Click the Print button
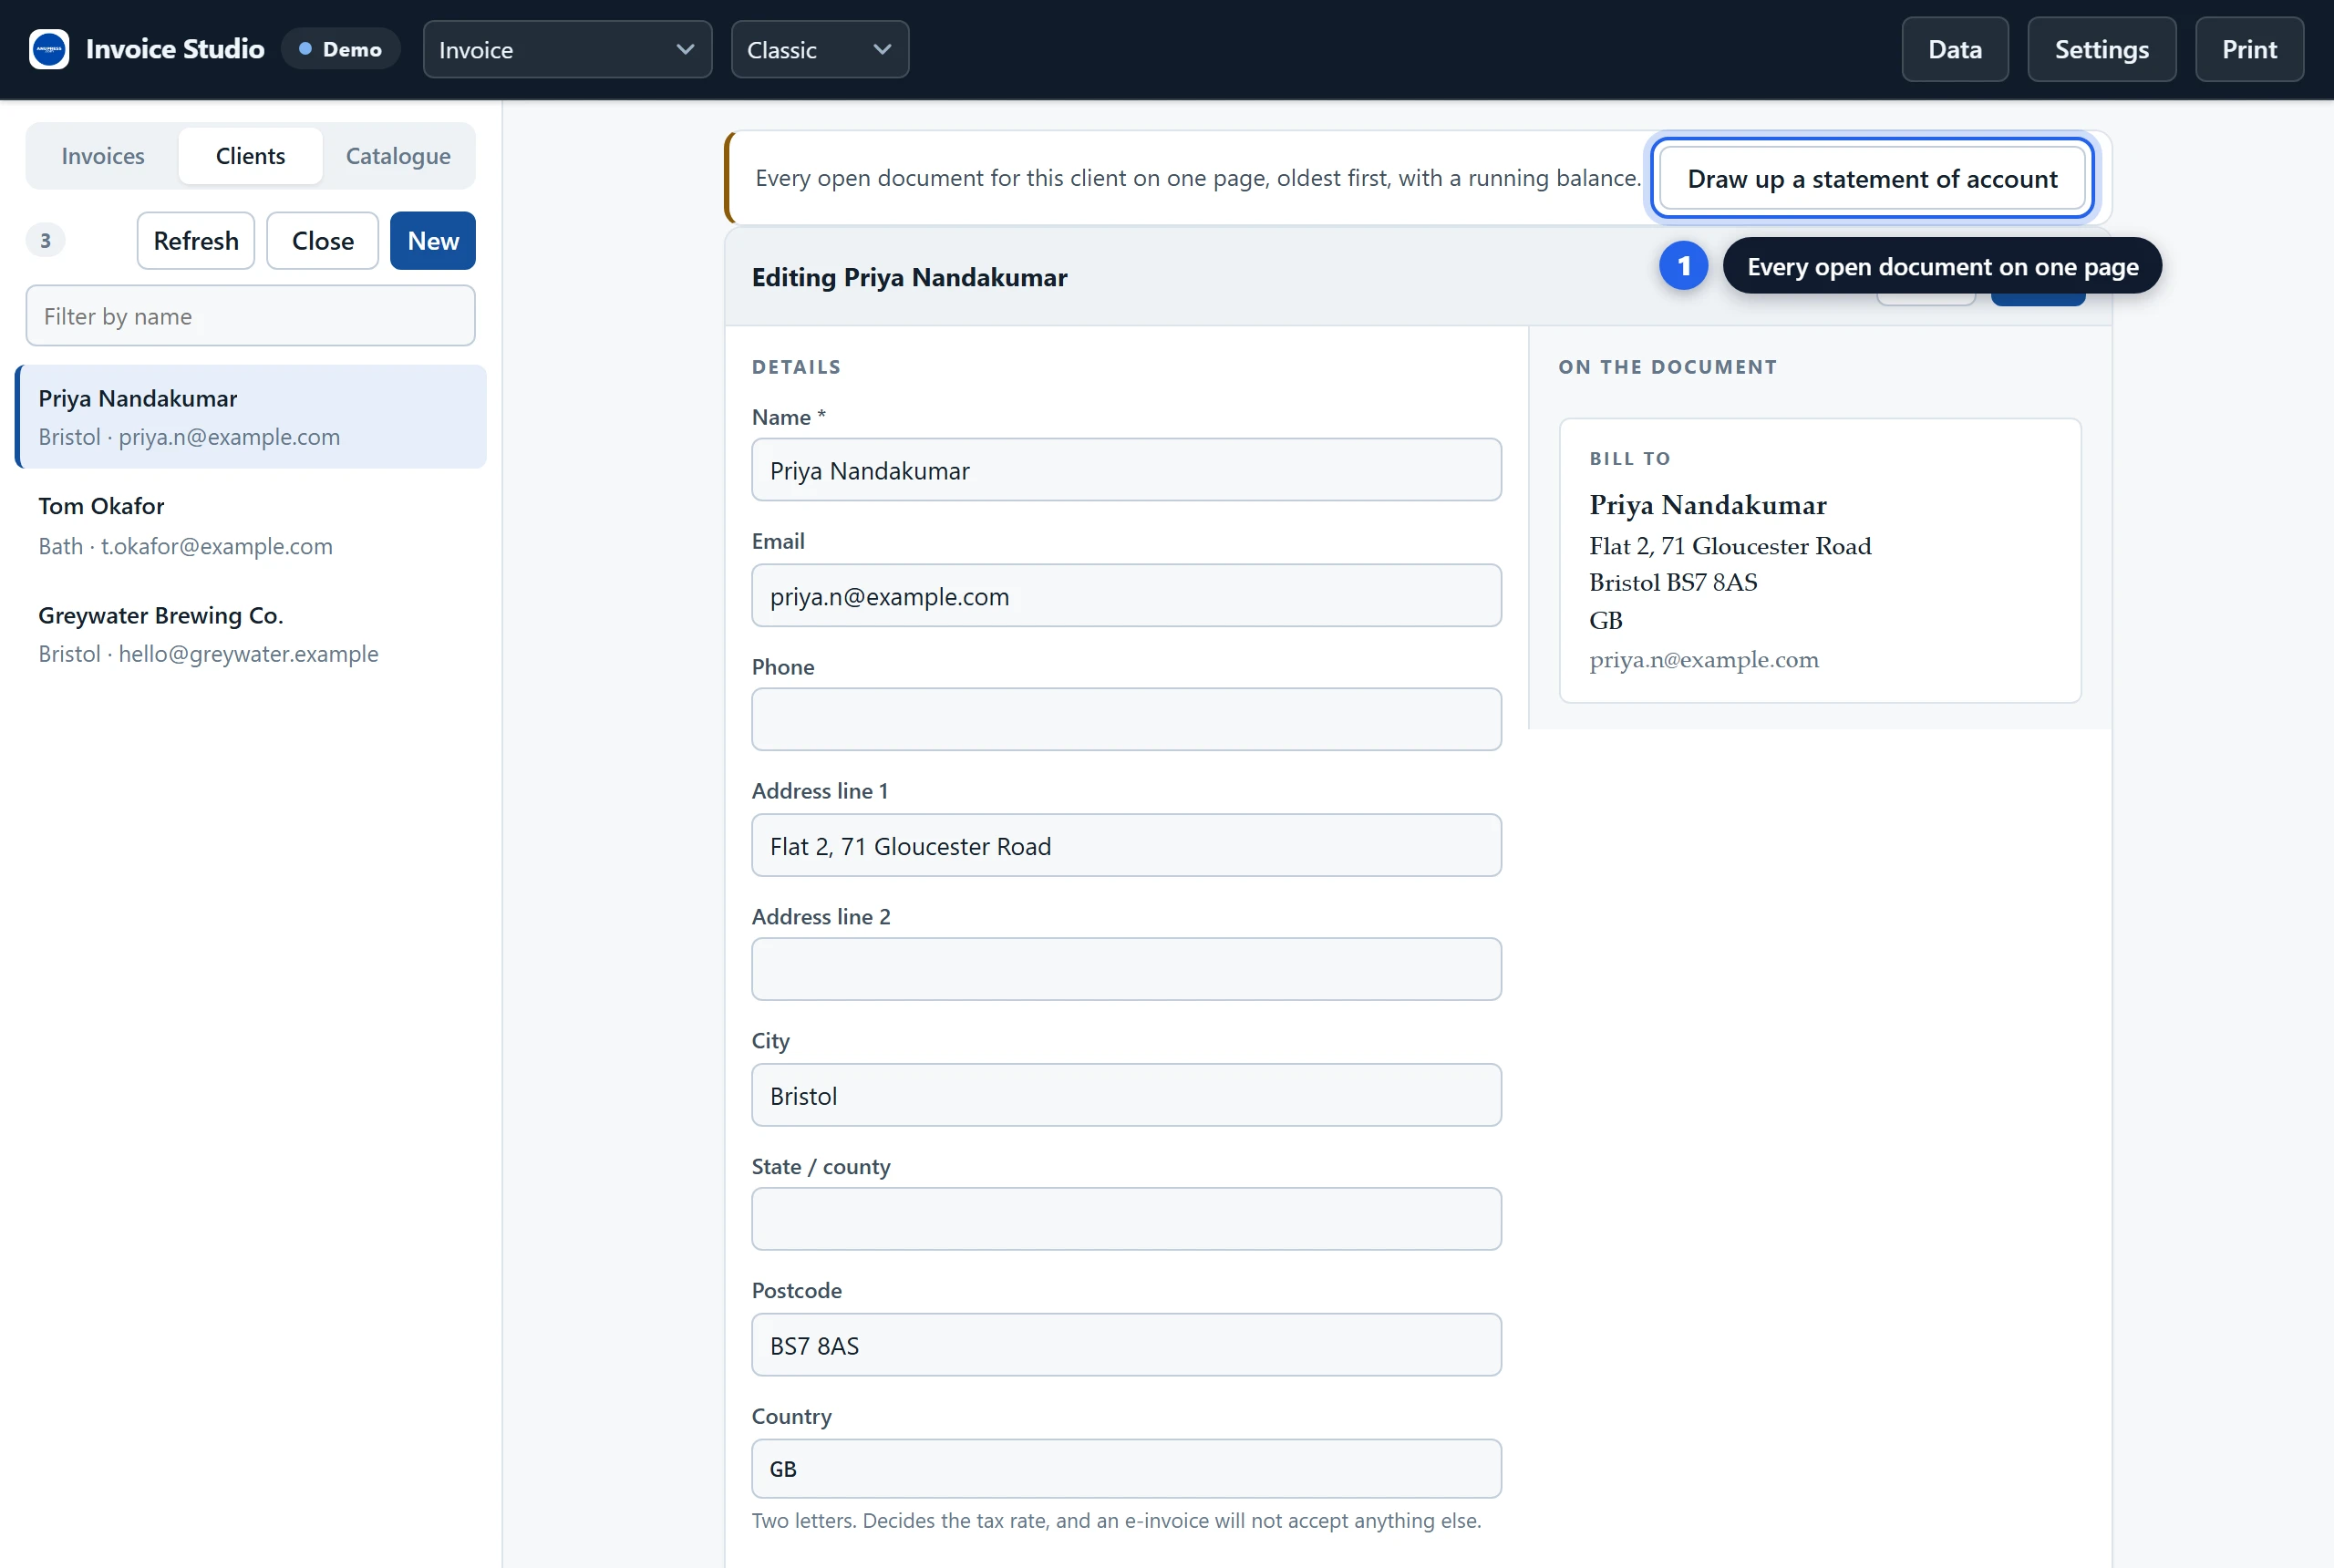This screenshot has height=1568, width=2334. pos(2249,49)
